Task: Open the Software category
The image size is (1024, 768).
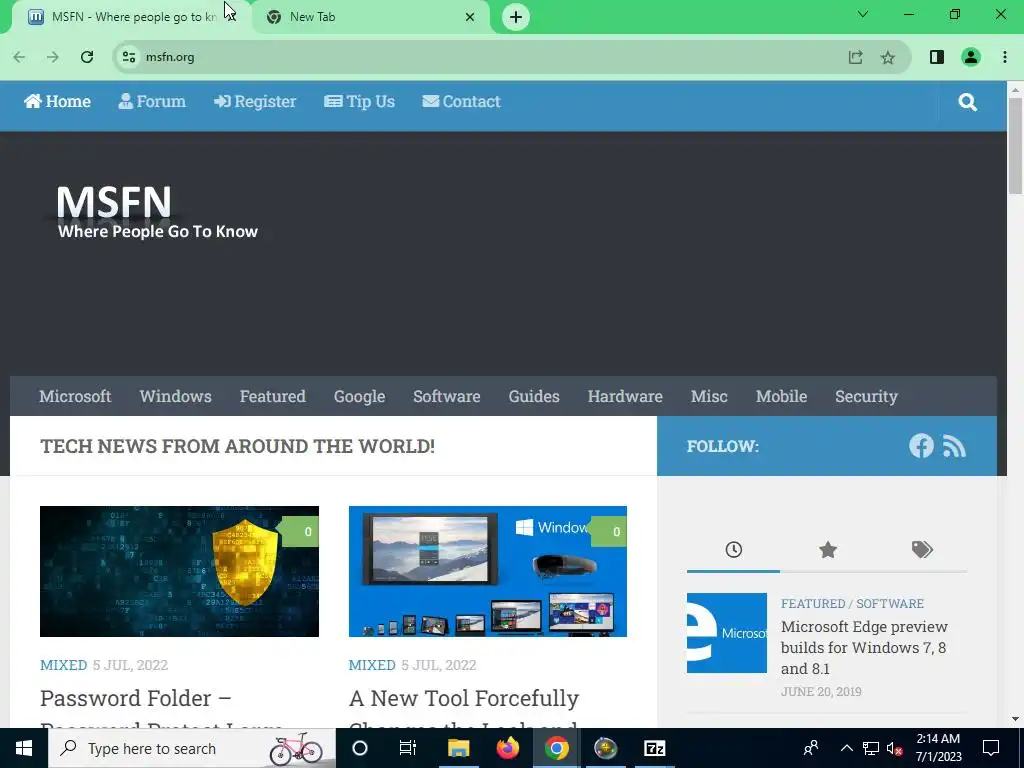Action: pos(447,396)
